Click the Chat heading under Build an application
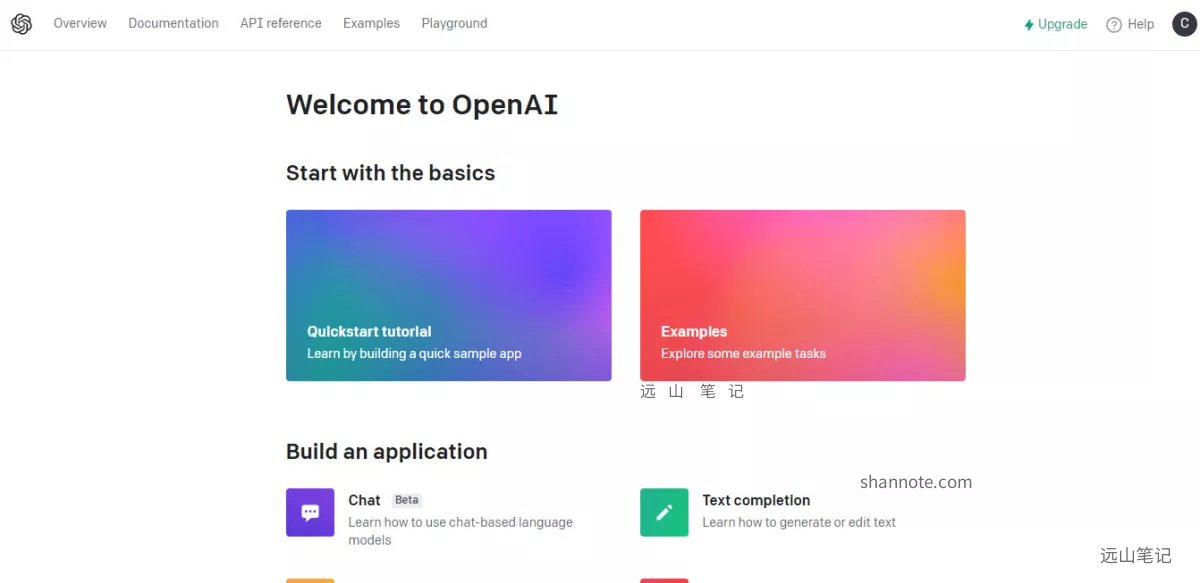This screenshot has height=583, width=1200. [364, 500]
